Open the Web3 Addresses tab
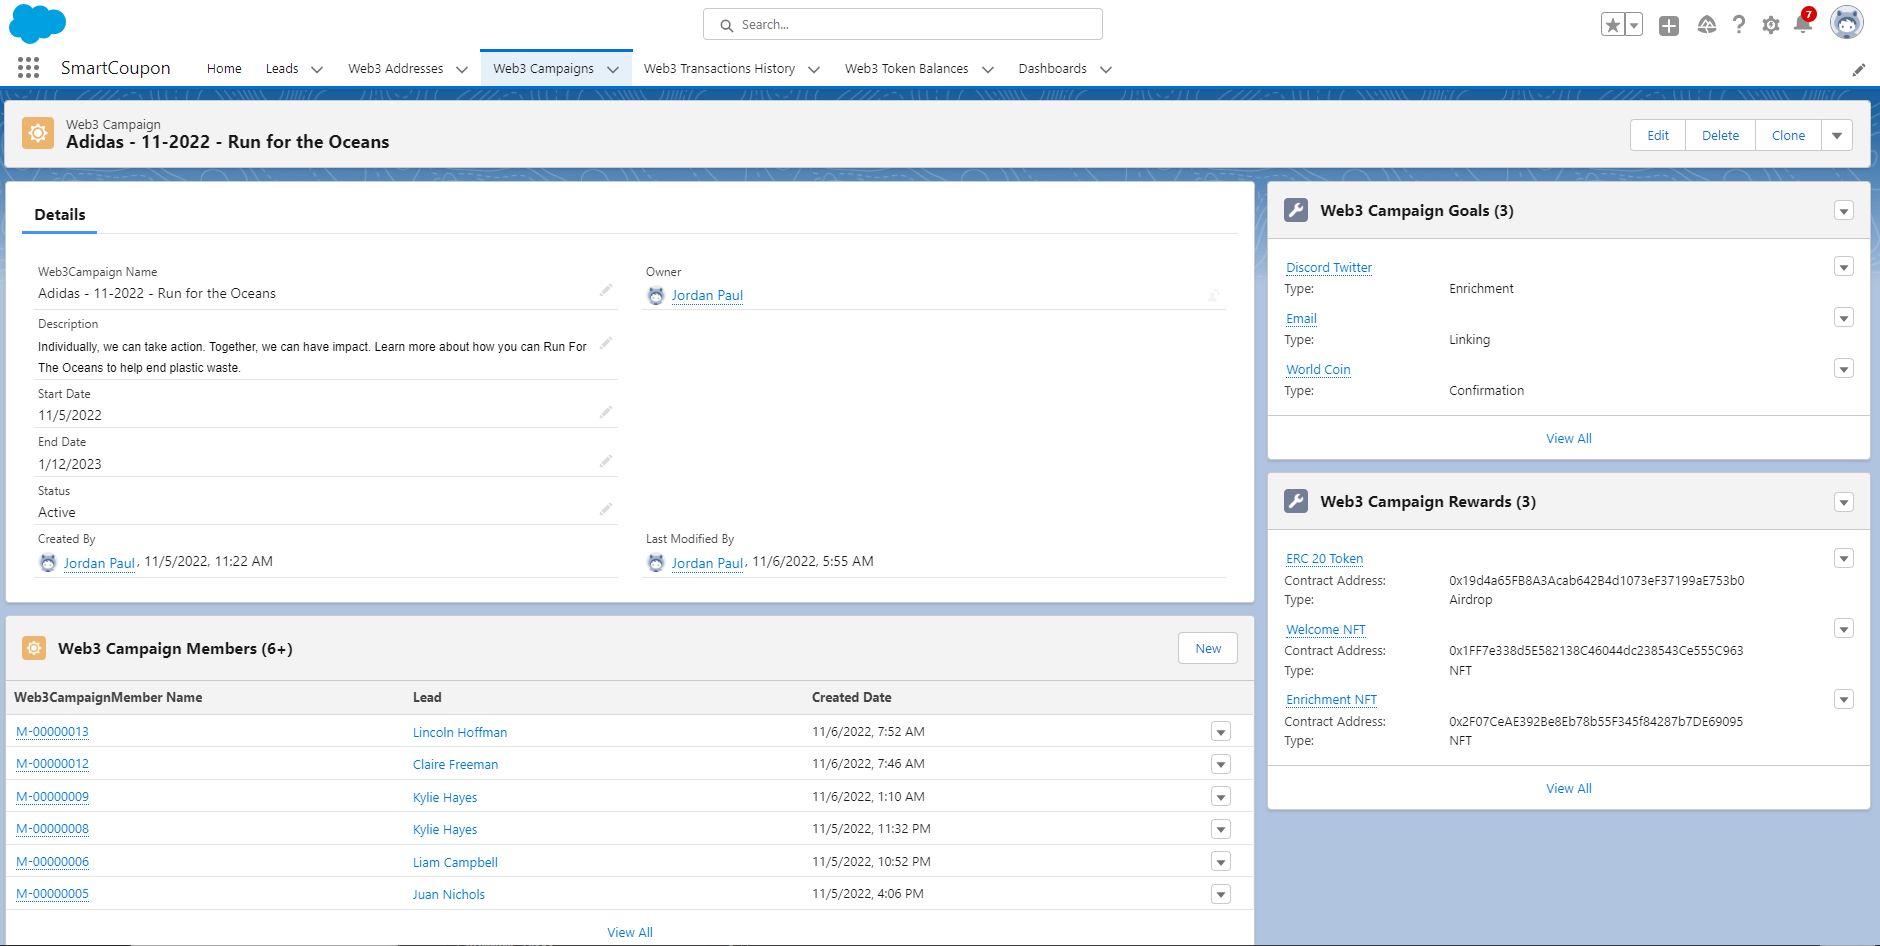Image resolution: width=1880 pixels, height=946 pixels. pyautogui.click(x=395, y=68)
